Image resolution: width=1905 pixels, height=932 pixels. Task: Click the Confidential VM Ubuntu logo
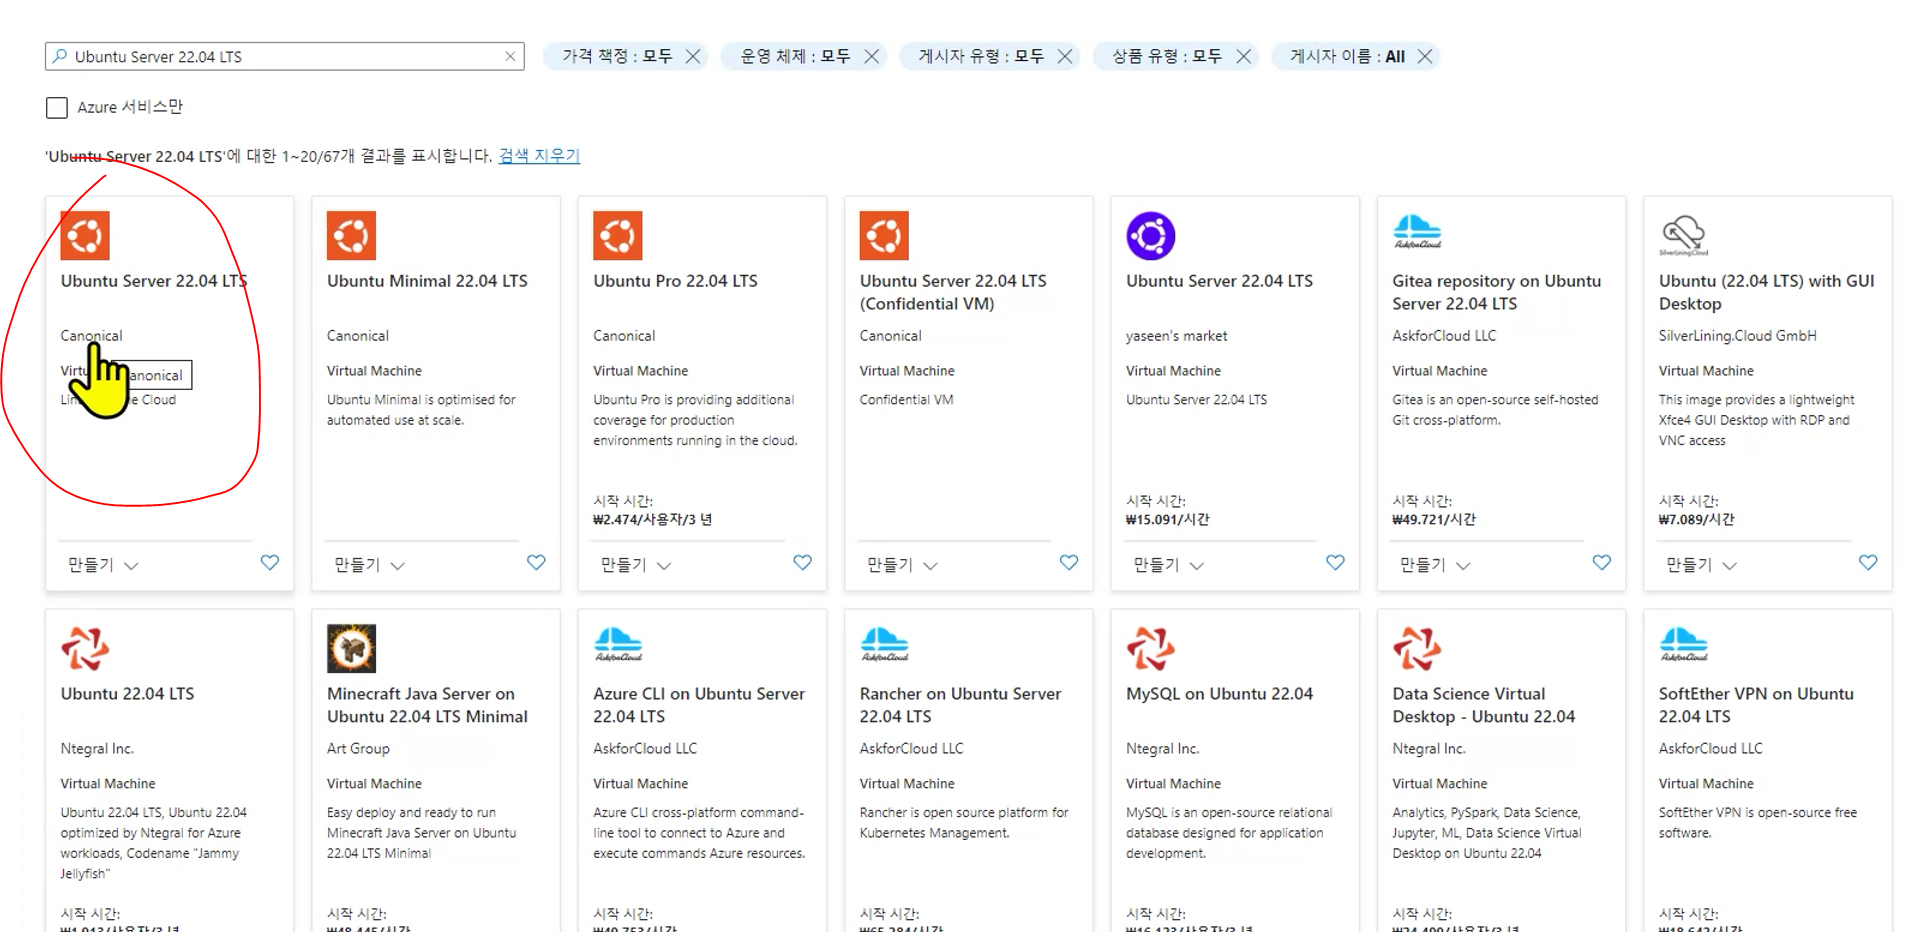click(x=884, y=236)
